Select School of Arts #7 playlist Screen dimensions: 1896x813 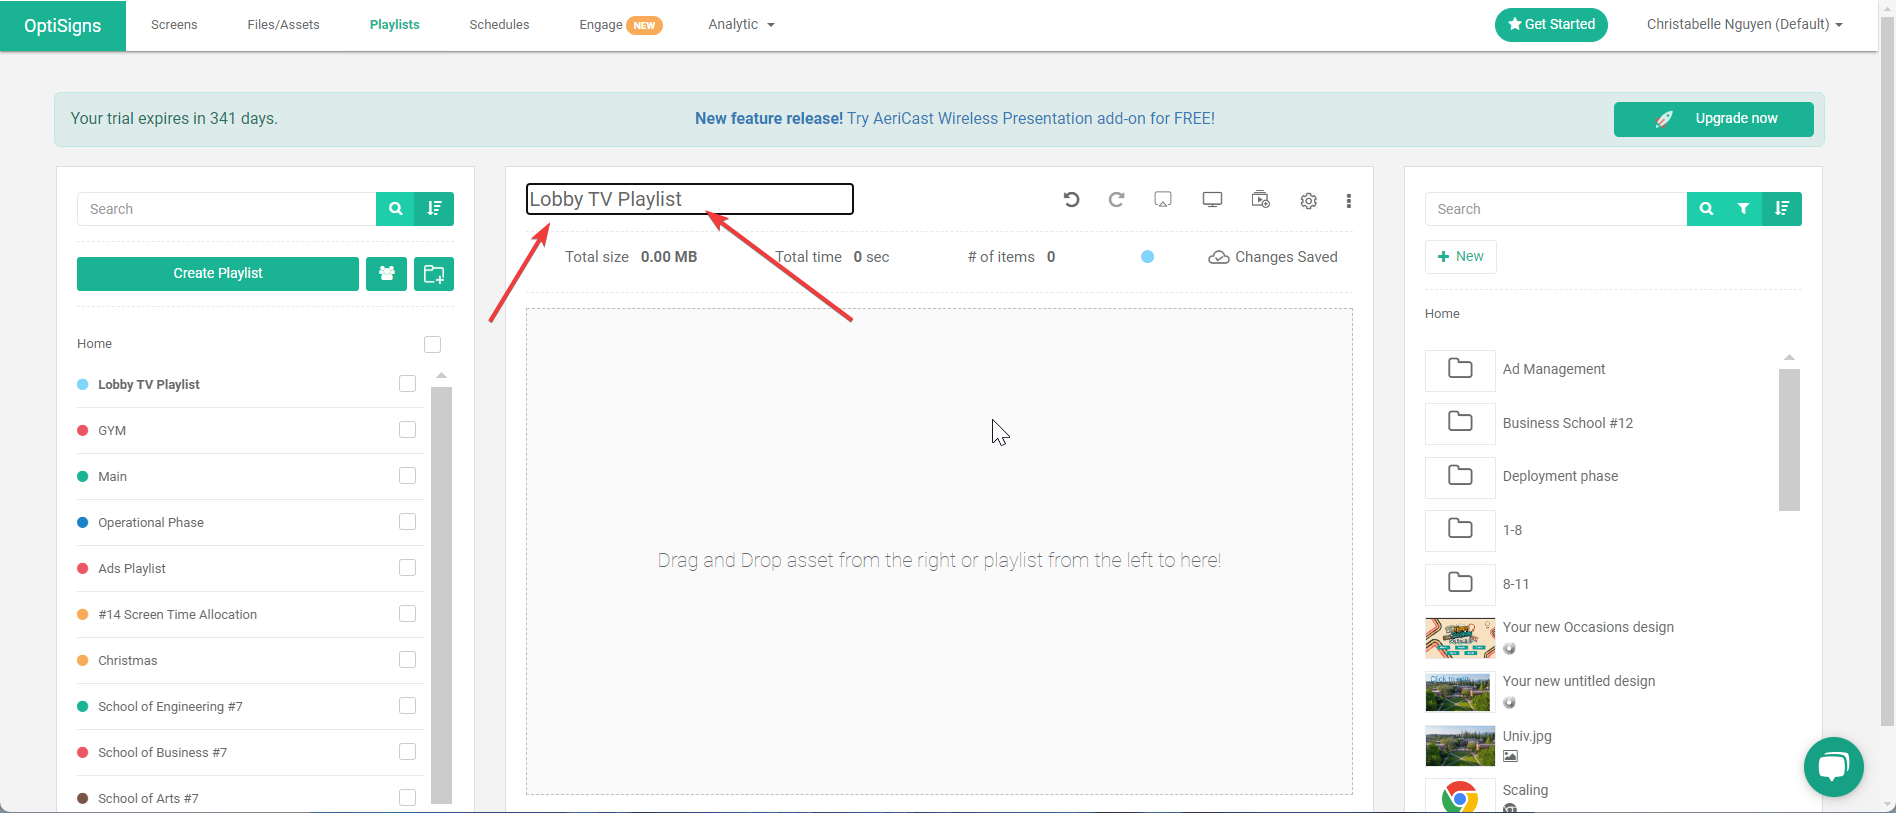[x=148, y=799]
